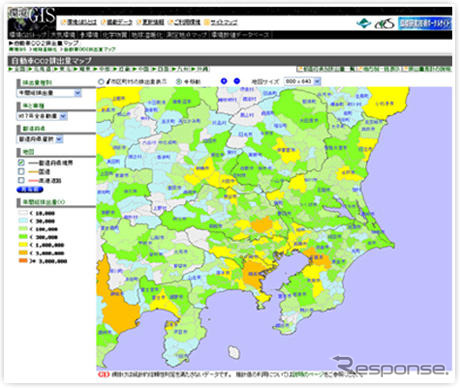Click the white < 10,000 legend swatch
This screenshot has width=460, height=388.
tap(23, 213)
